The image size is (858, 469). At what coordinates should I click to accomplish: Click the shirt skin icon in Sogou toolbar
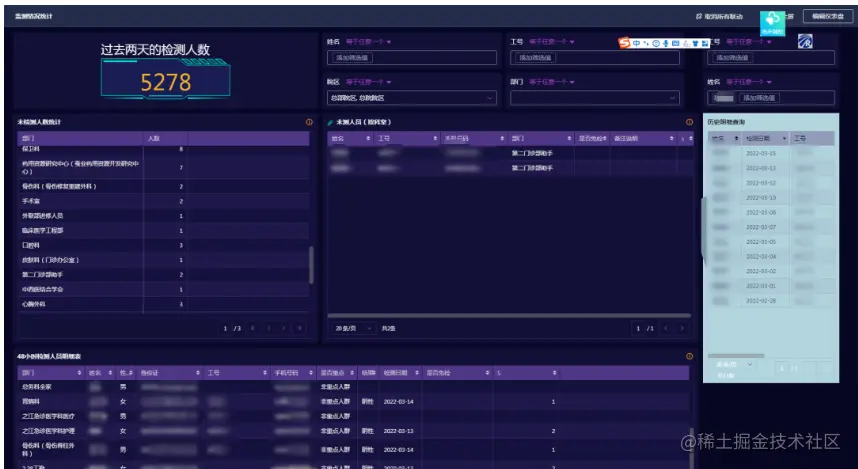696,43
